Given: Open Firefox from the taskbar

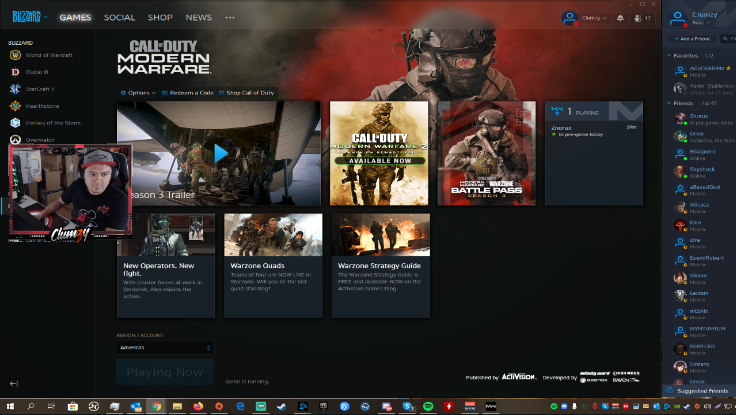Looking at the screenshot, I should (x=198, y=406).
